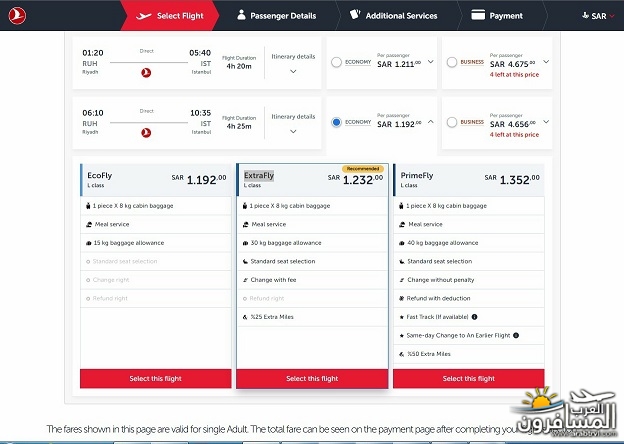
Task: Click the highlighted ExtraFly title
Action: [259, 175]
